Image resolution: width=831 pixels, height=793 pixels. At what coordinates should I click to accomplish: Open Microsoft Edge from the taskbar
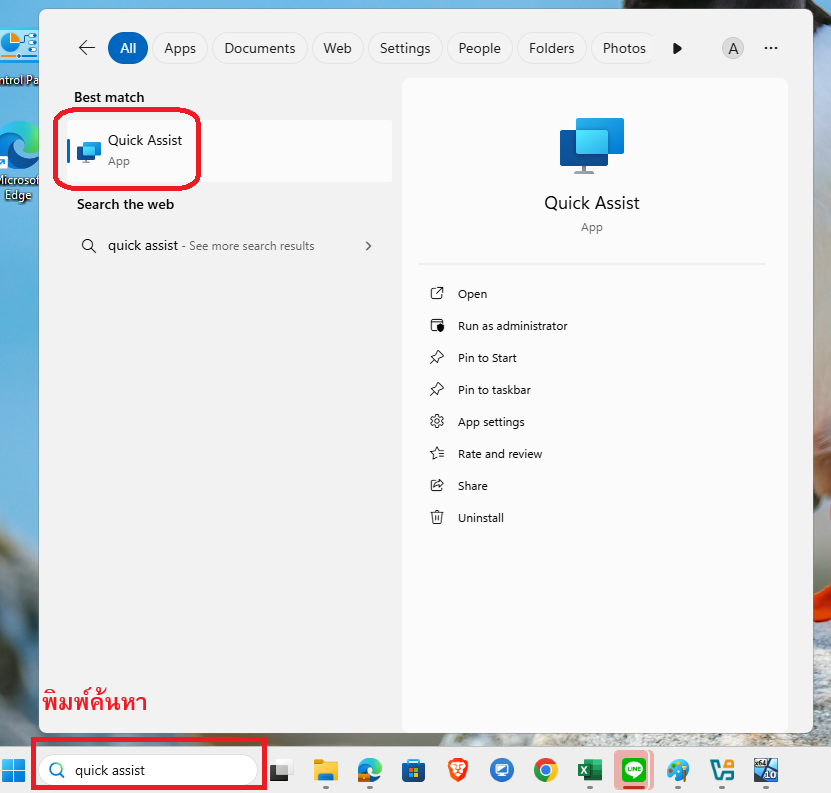point(369,770)
